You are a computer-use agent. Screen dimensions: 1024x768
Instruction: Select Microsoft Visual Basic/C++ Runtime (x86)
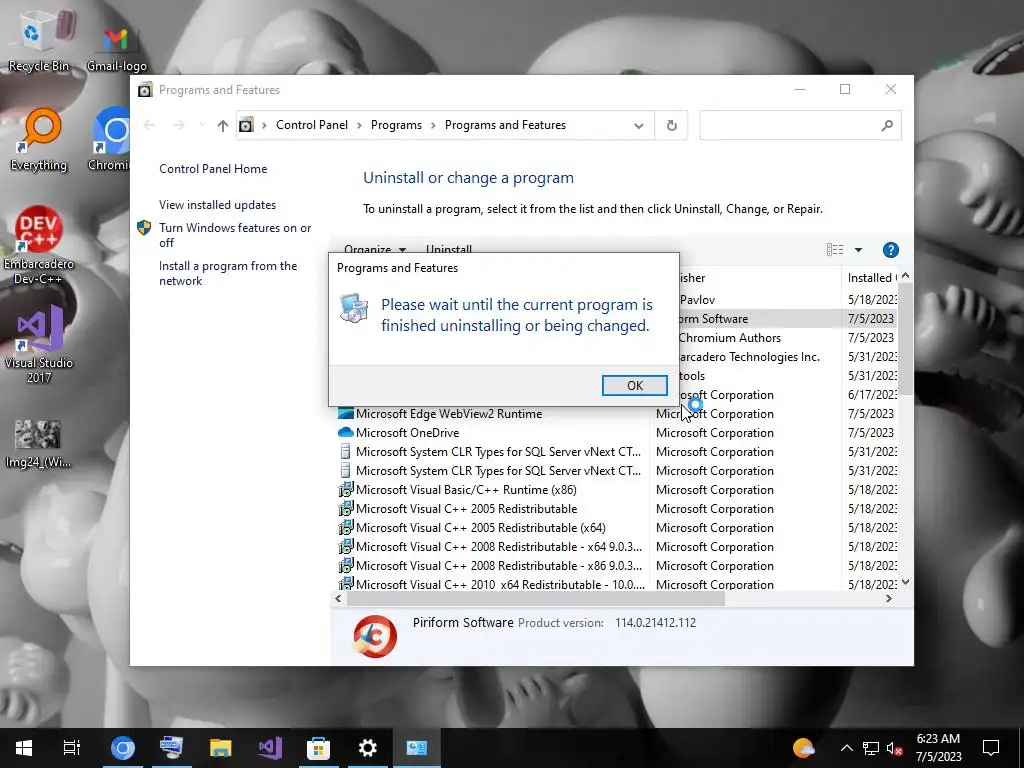click(616, 489)
